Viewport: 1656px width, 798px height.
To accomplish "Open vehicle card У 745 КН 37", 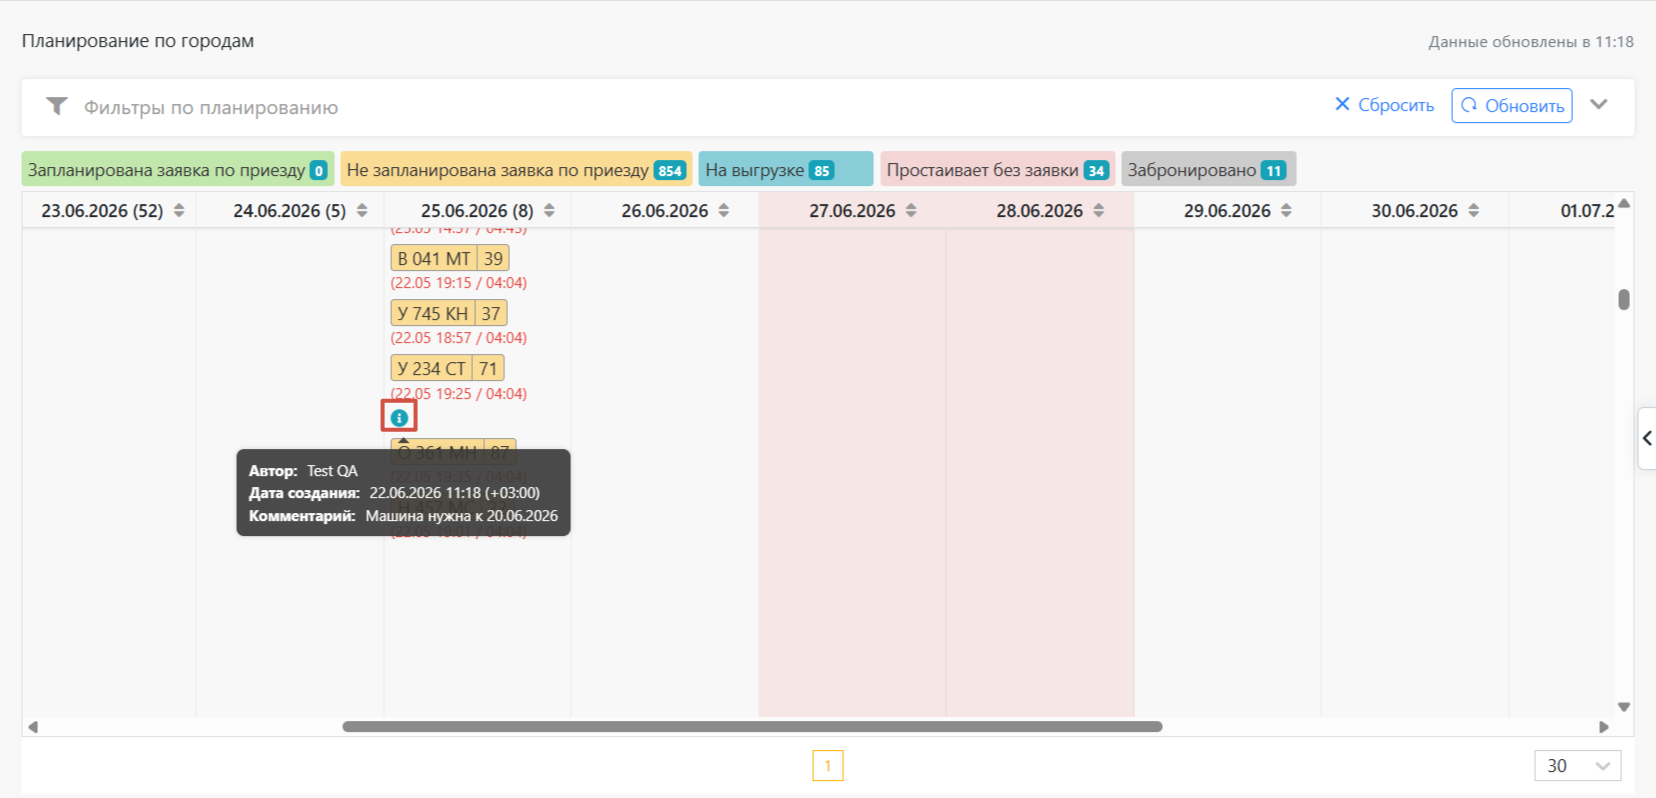I will pyautogui.click(x=449, y=313).
